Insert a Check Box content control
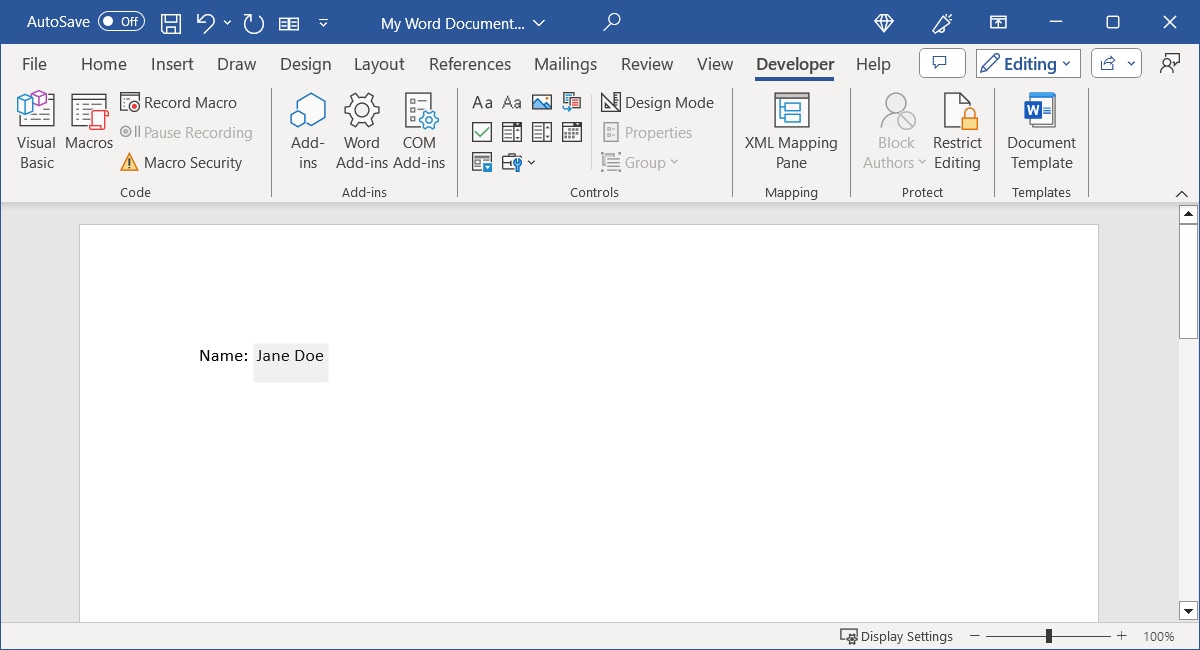1200x650 pixels. (483, 132)
